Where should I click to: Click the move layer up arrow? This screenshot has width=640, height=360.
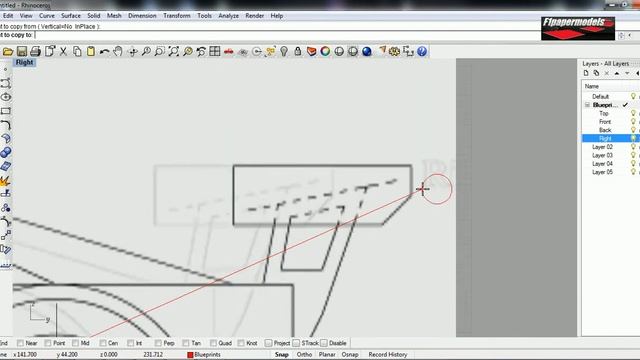[x=617, y=73]
